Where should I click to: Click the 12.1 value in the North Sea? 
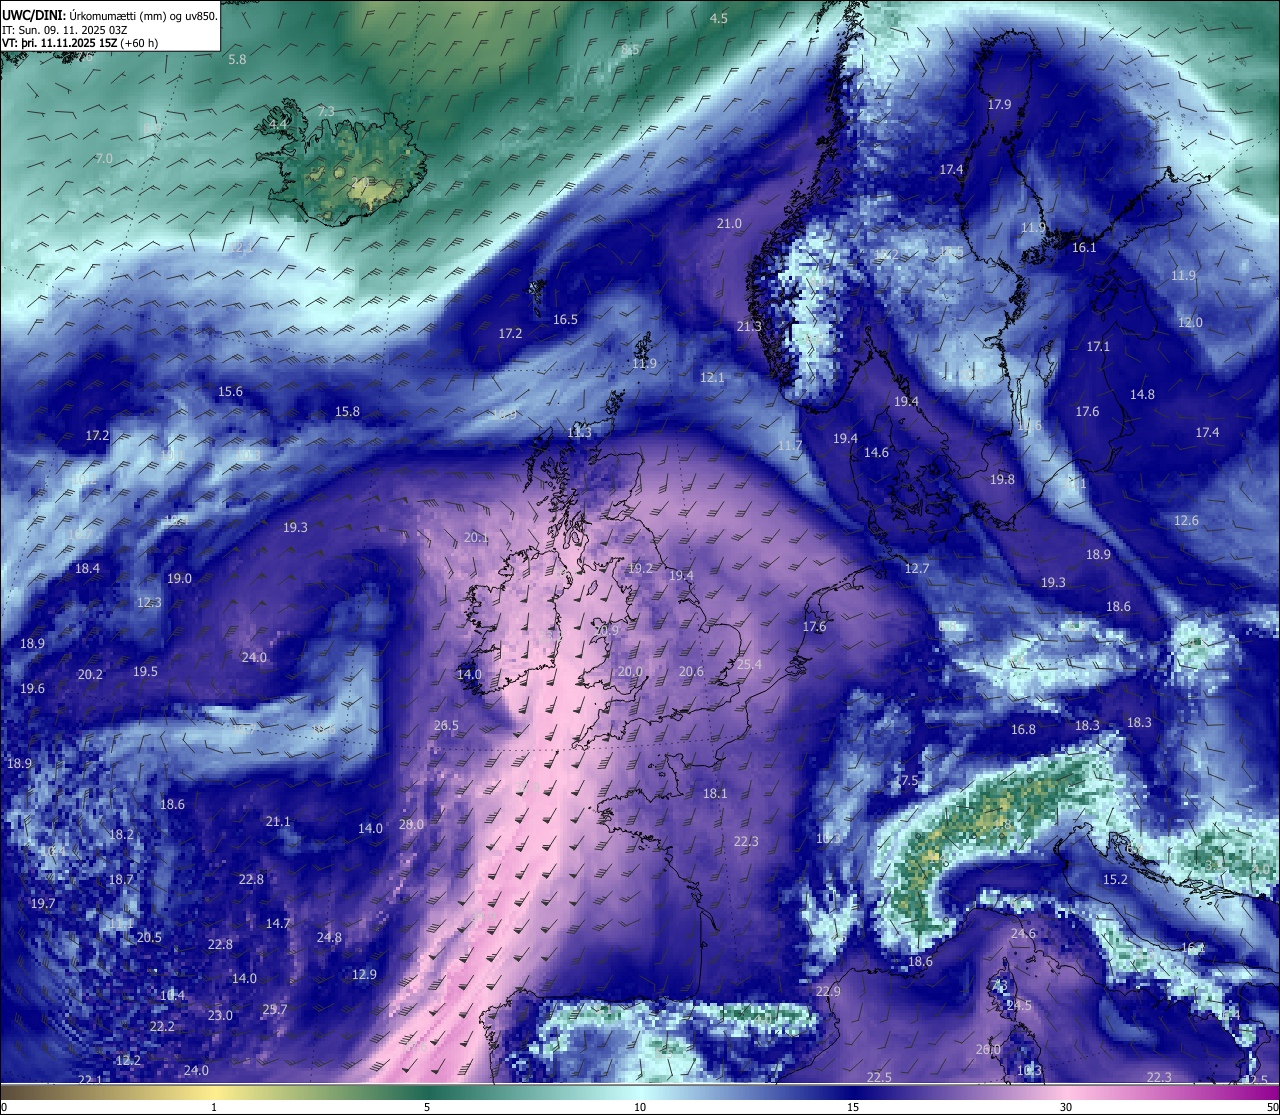712,378
